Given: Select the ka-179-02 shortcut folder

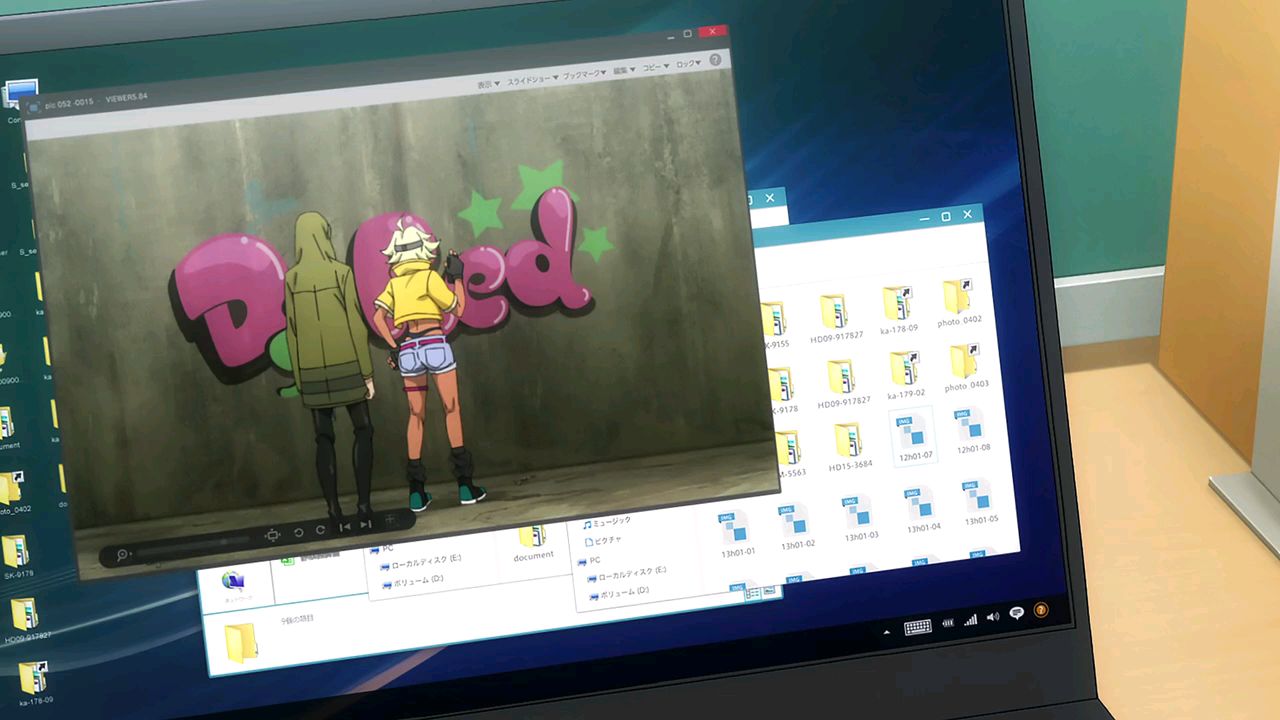Looking at the screenshot, I should coord(904,374).
